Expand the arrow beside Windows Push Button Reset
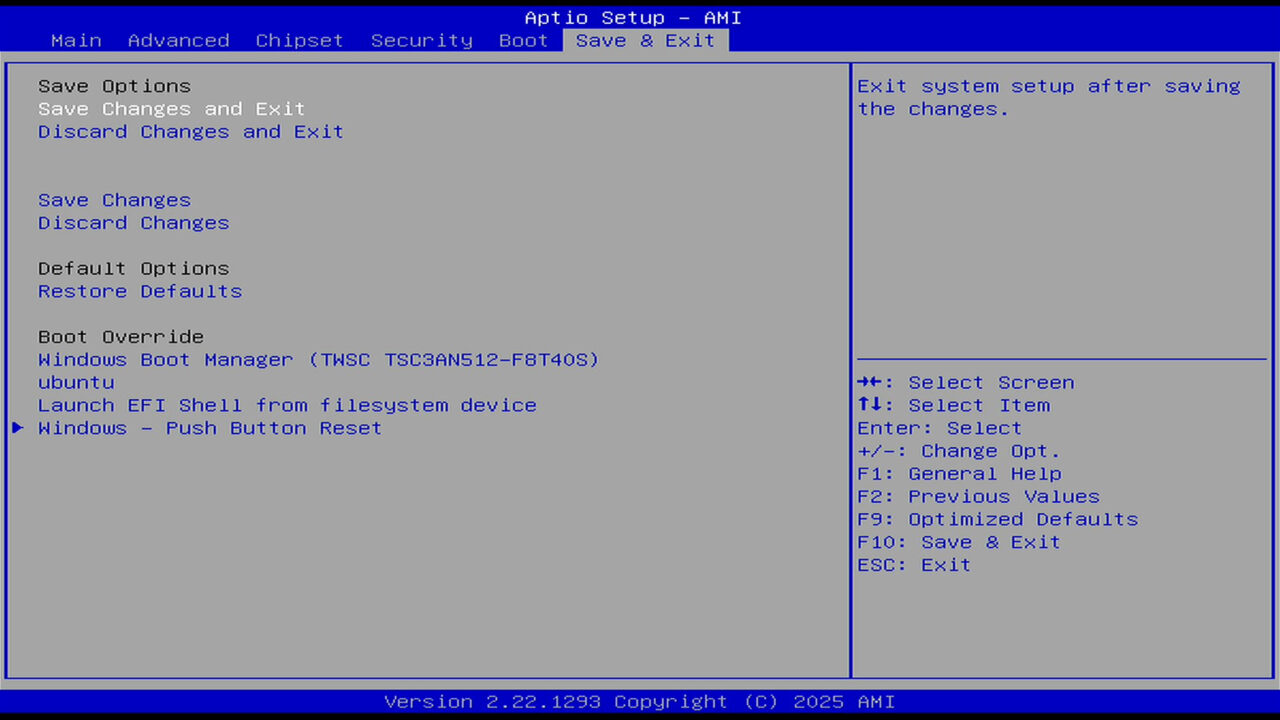 (x=17, y=428)
